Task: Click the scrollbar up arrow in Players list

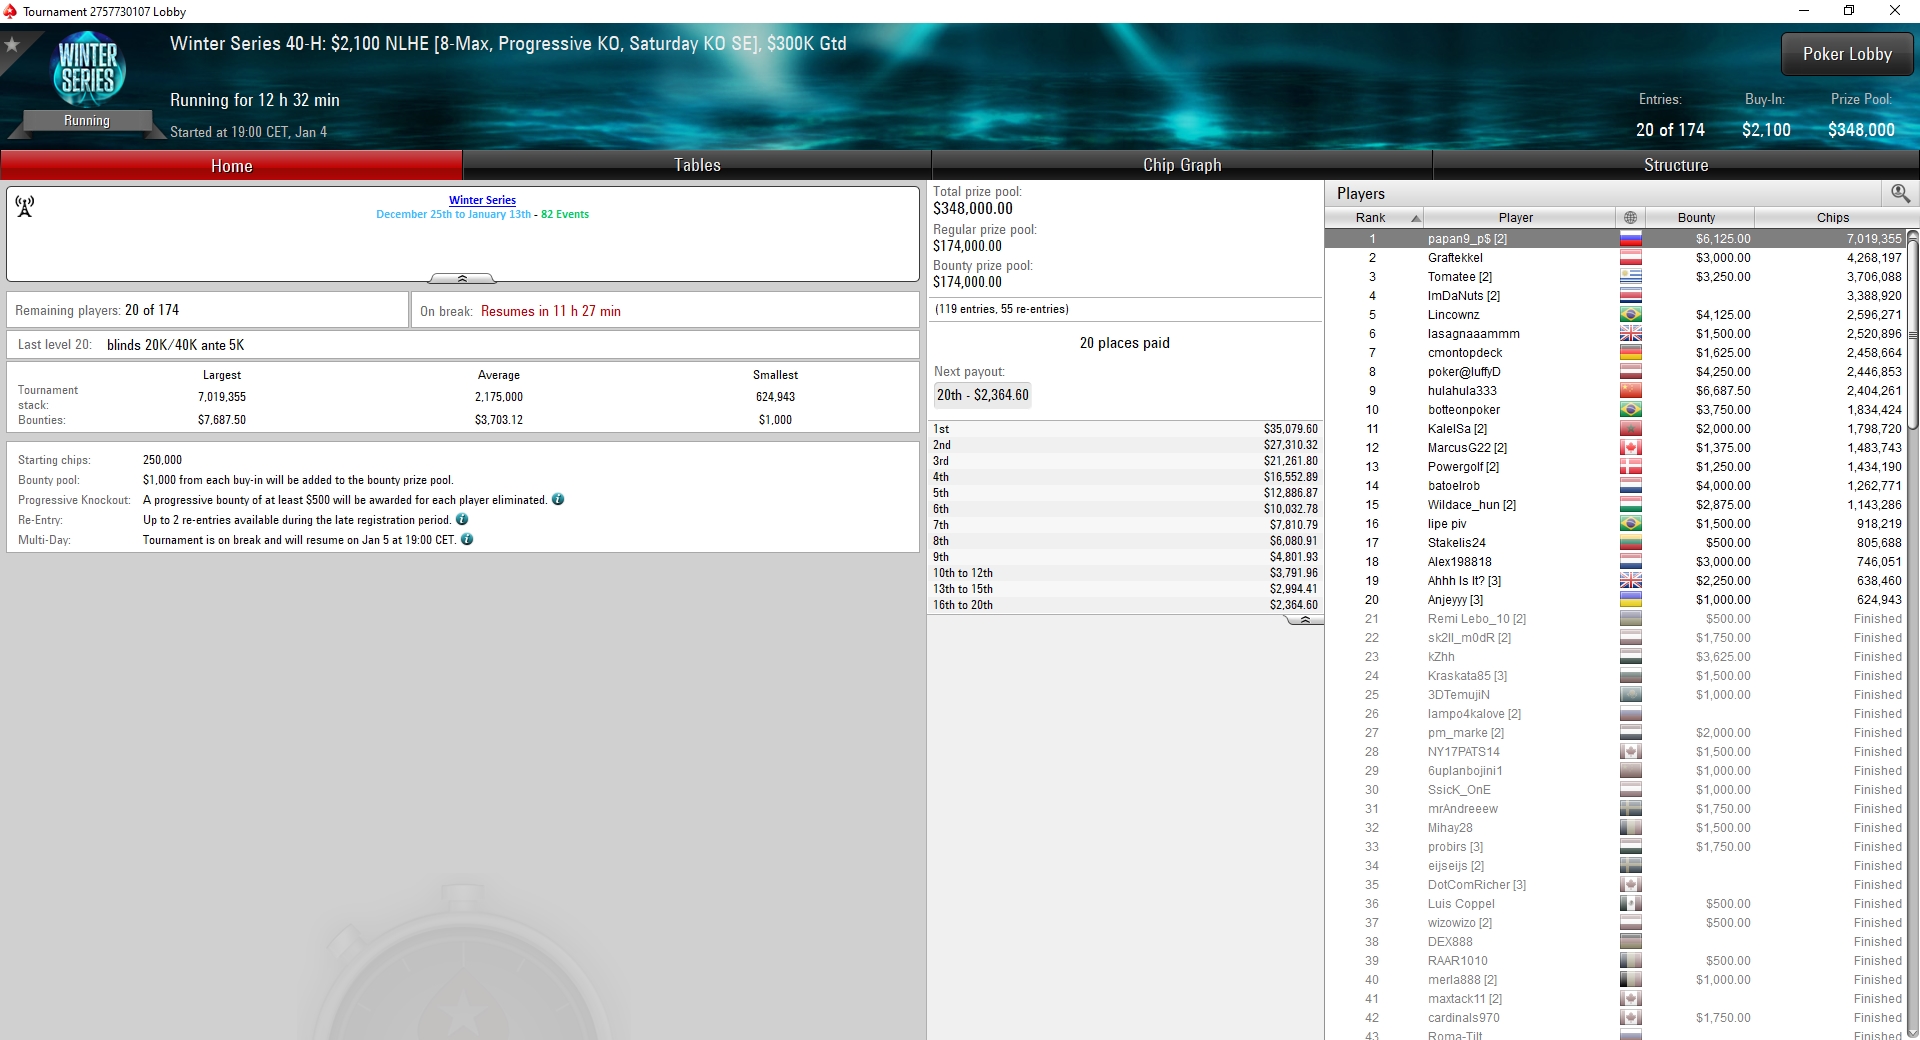Action: click(1913, 237)
